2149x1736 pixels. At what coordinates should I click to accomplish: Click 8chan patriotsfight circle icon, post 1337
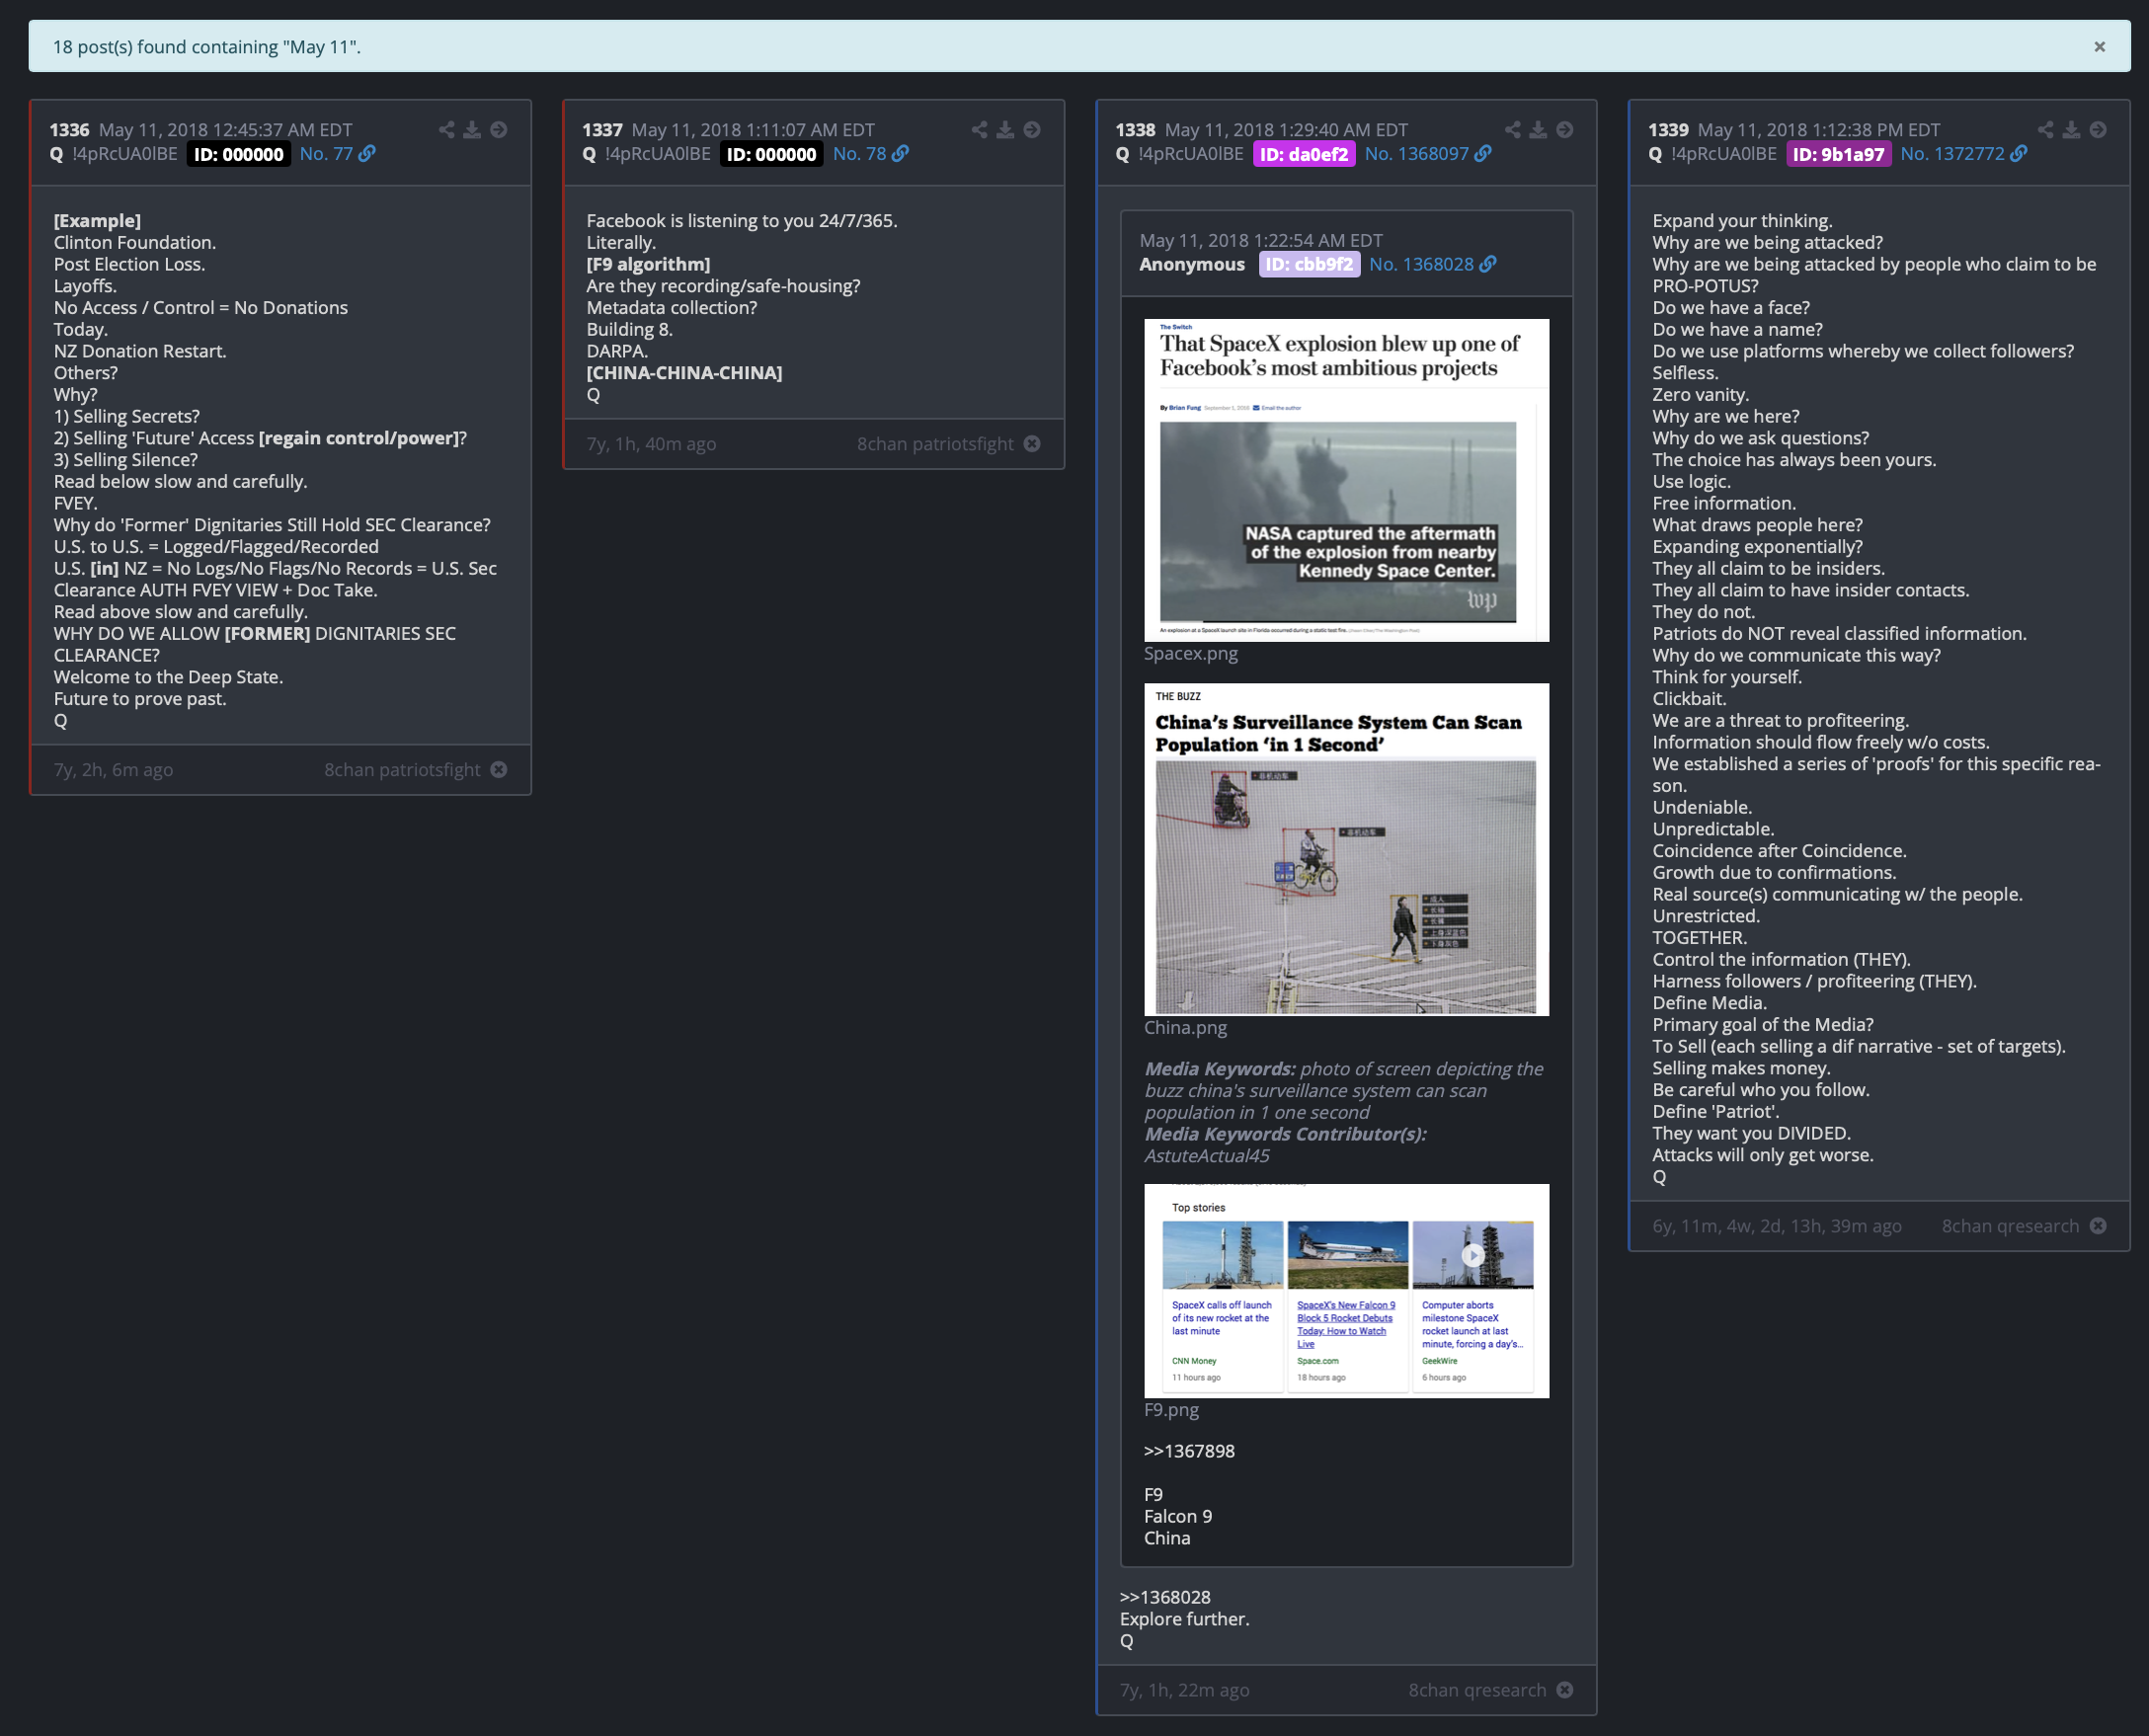[1032, 444]
